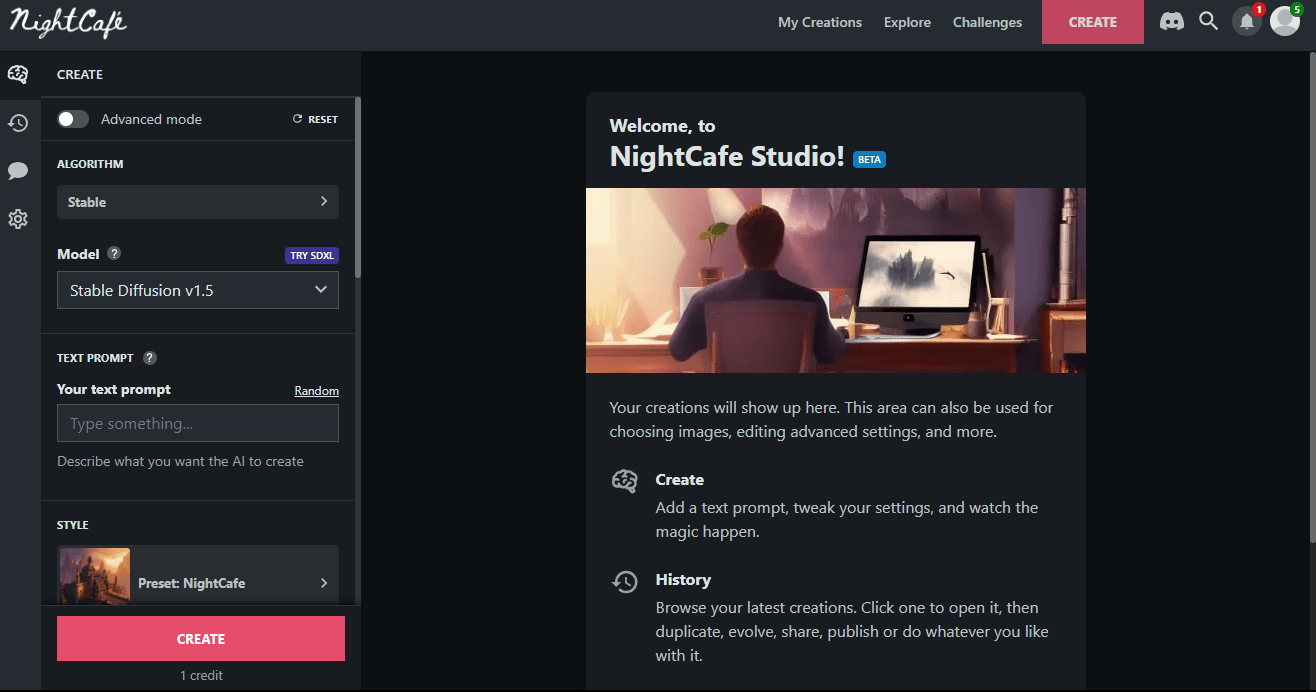The width and height of the screenshot is (1316, 692).
Task: Go to My Creations
Action: (820, 22)
